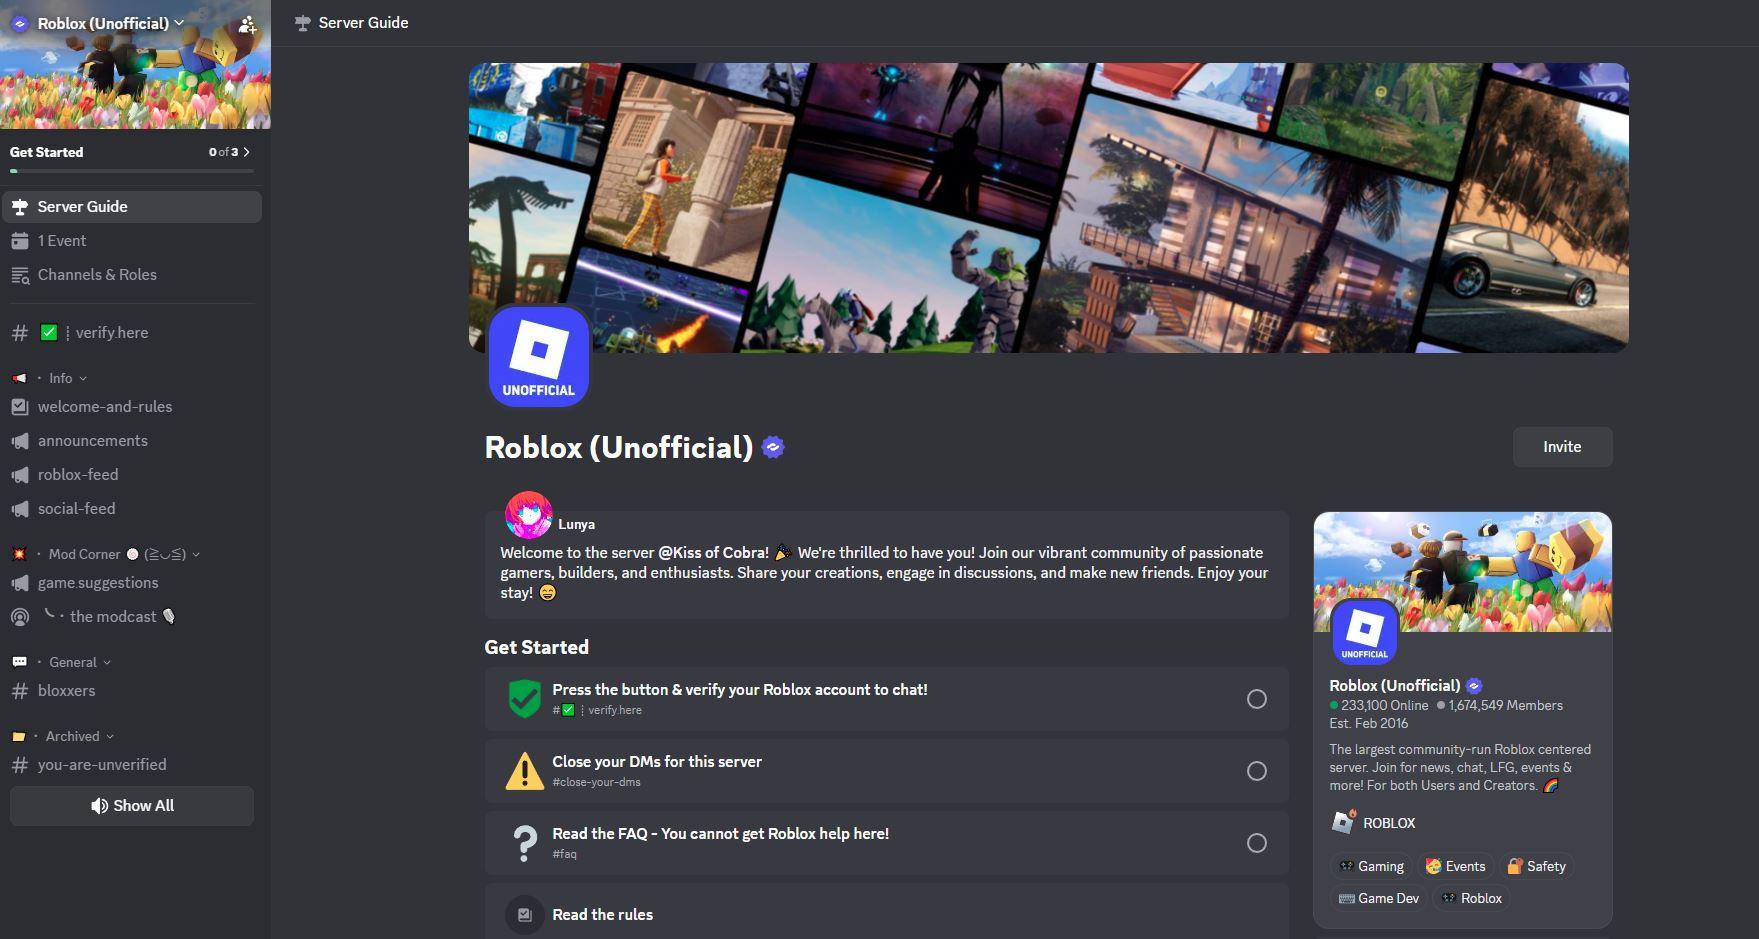Screen dimensions: 1759x939
Task: Open the Roblox (Unofficial) server dropdown menu
Action: (x=110, y=23)
